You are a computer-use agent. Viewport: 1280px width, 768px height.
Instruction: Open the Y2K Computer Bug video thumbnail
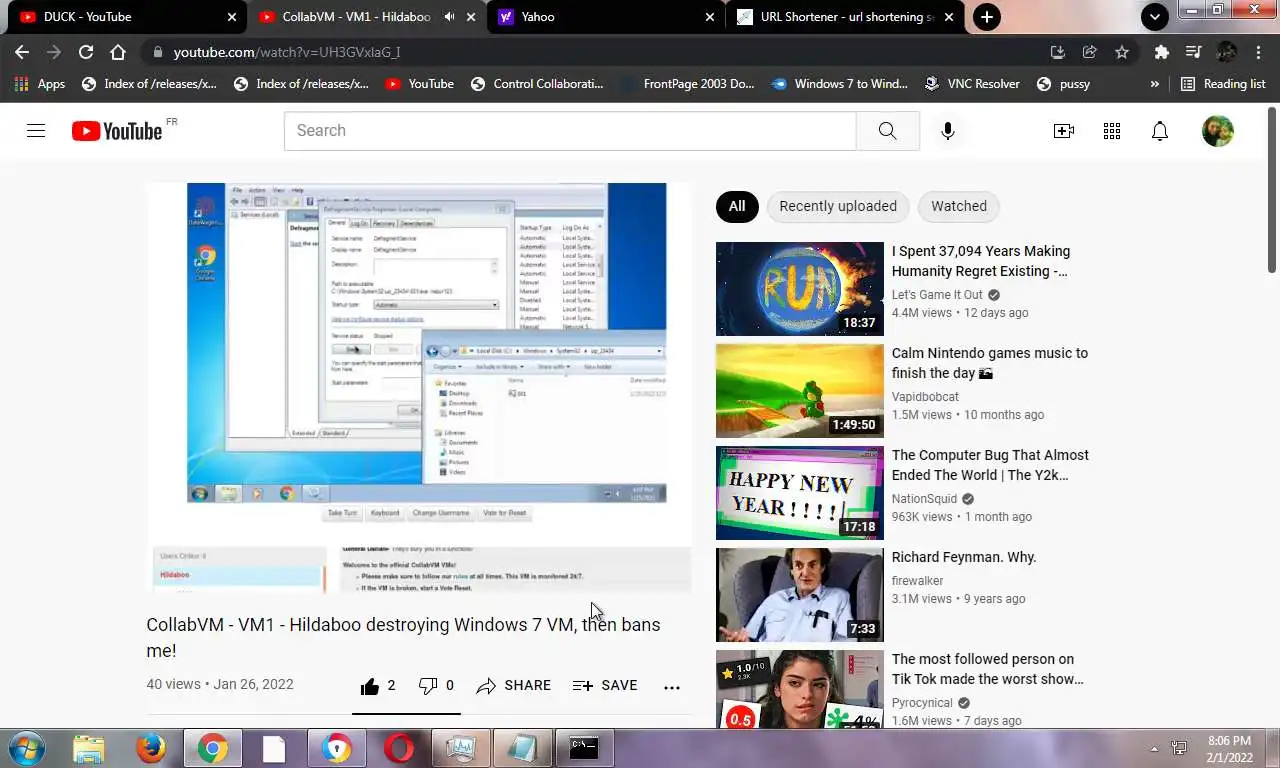[800, 493]
